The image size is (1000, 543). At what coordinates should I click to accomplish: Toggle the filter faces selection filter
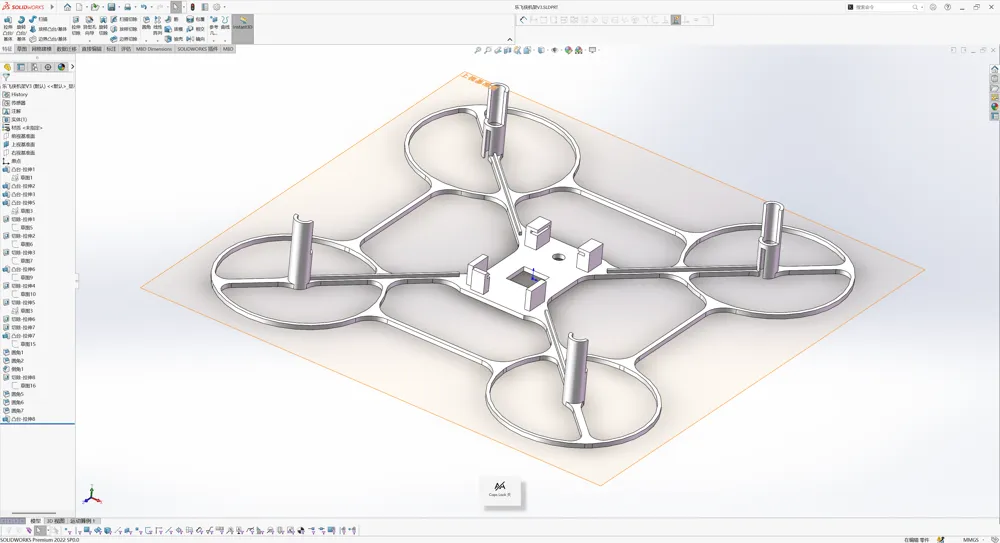87,530
